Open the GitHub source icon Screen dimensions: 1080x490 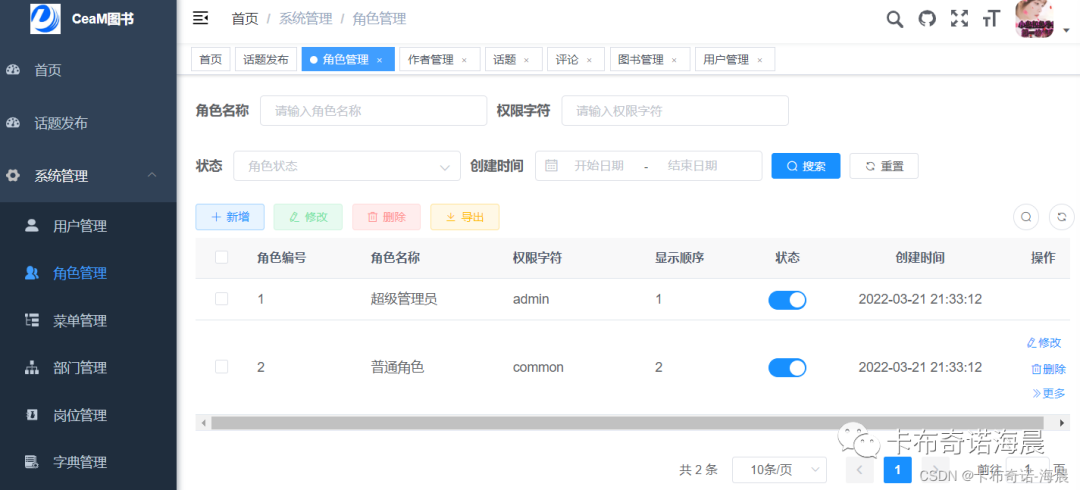coord(928,19)
